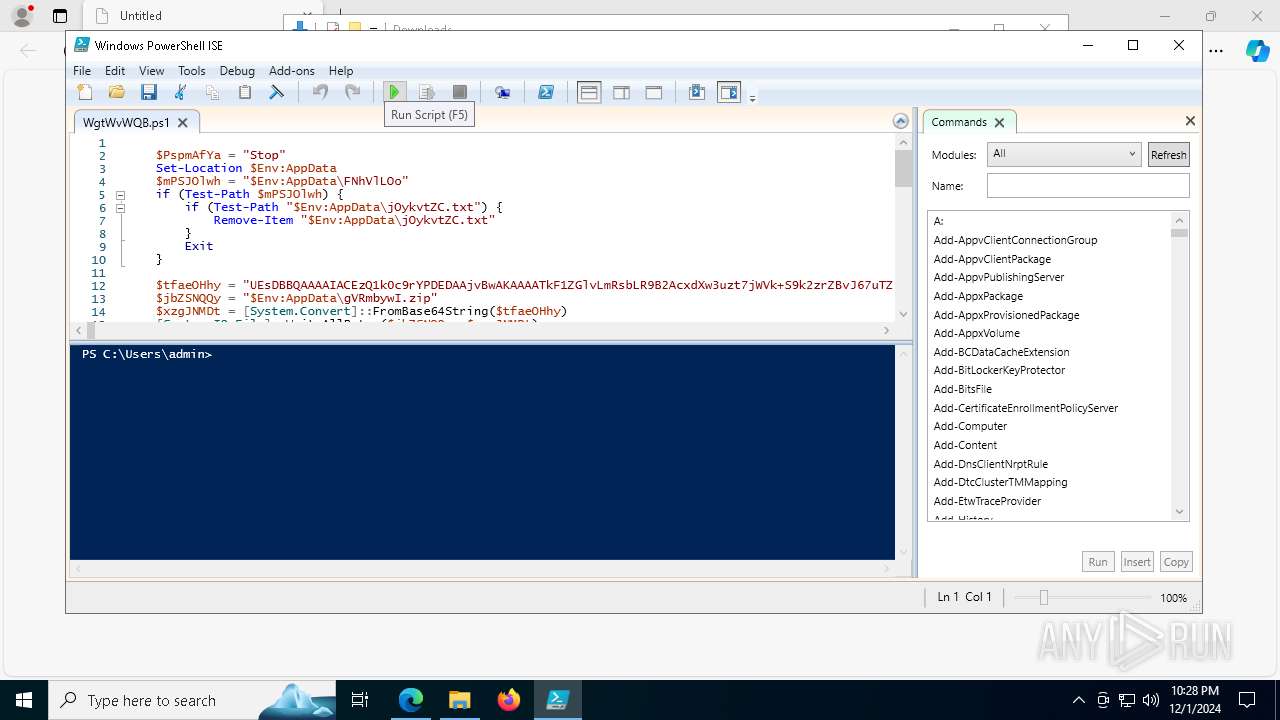This screenshot has height=720, width=1280.
Task: Click the Run Selection icon
Action: click(x=427, y=92)
